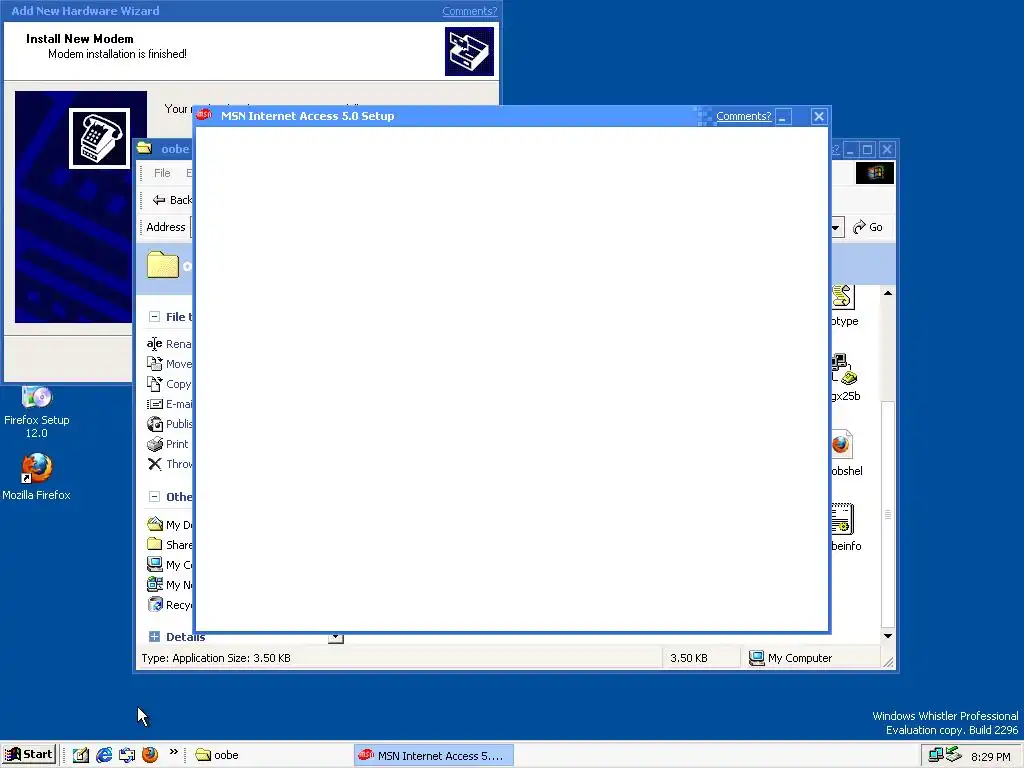The height and width of the screenshot is (768, 1024).
Task: Click the Move this file icon in oobe window
Action: [x=155, y=364]
